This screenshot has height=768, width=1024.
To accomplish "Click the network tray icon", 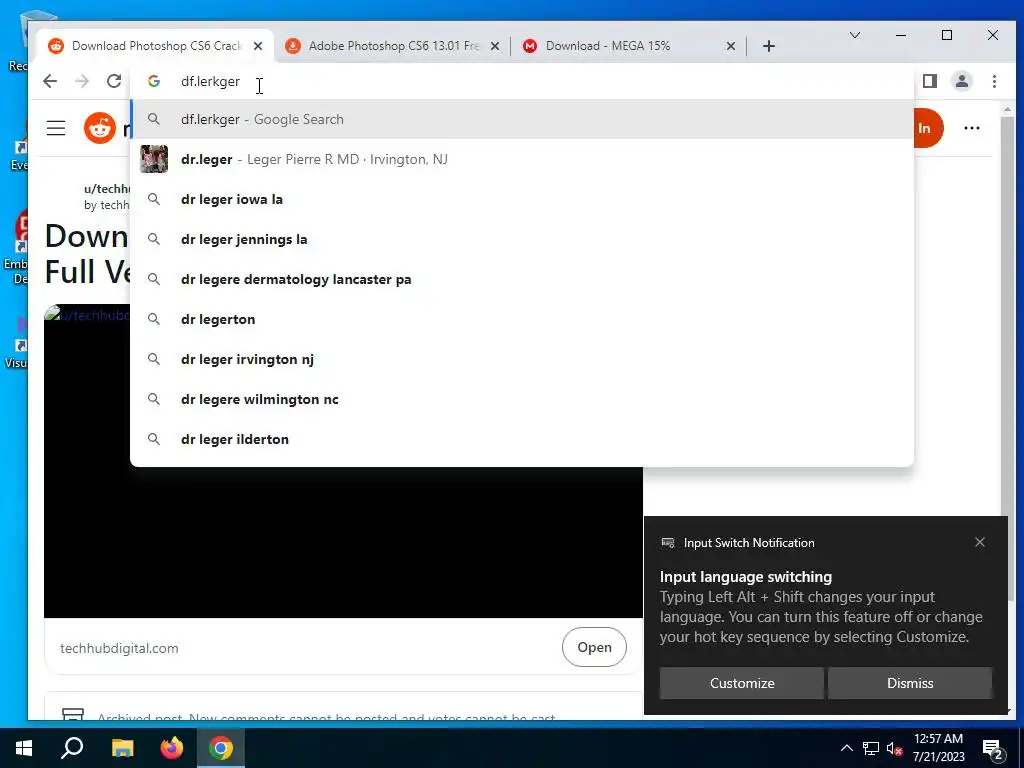I will pos(871,748).
